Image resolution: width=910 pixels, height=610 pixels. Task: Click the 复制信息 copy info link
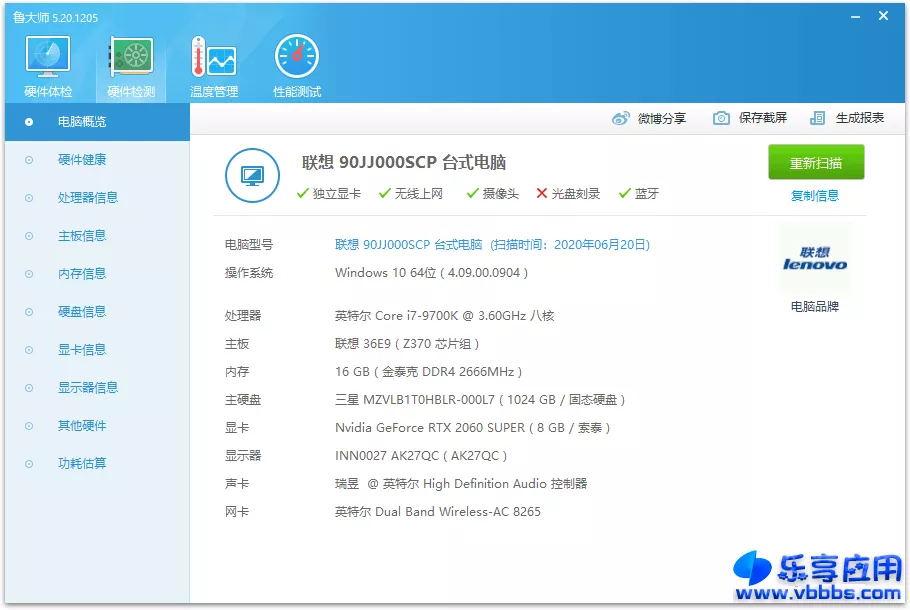[815, 195]
